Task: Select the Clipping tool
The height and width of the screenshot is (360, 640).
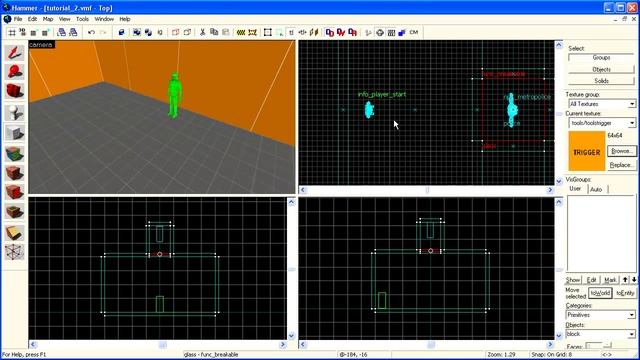Action: 15,233
